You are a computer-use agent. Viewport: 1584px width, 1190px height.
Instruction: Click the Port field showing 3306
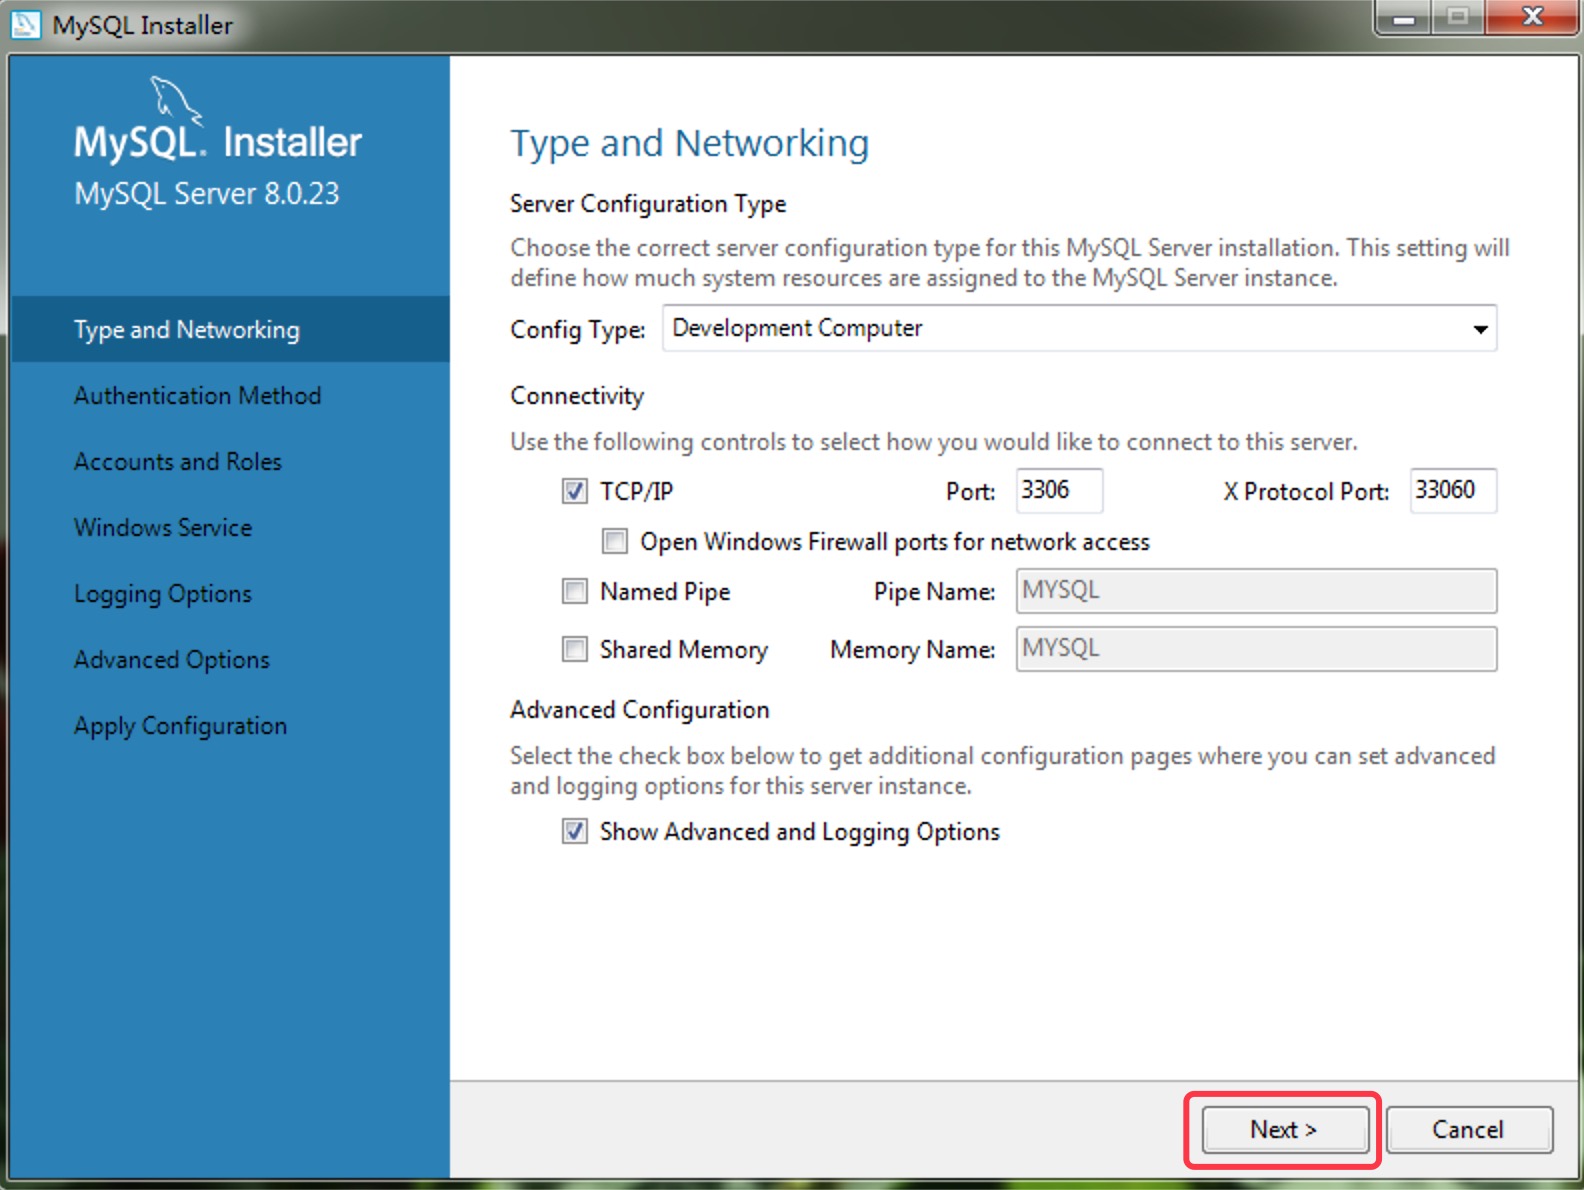tap(1058, 490)
